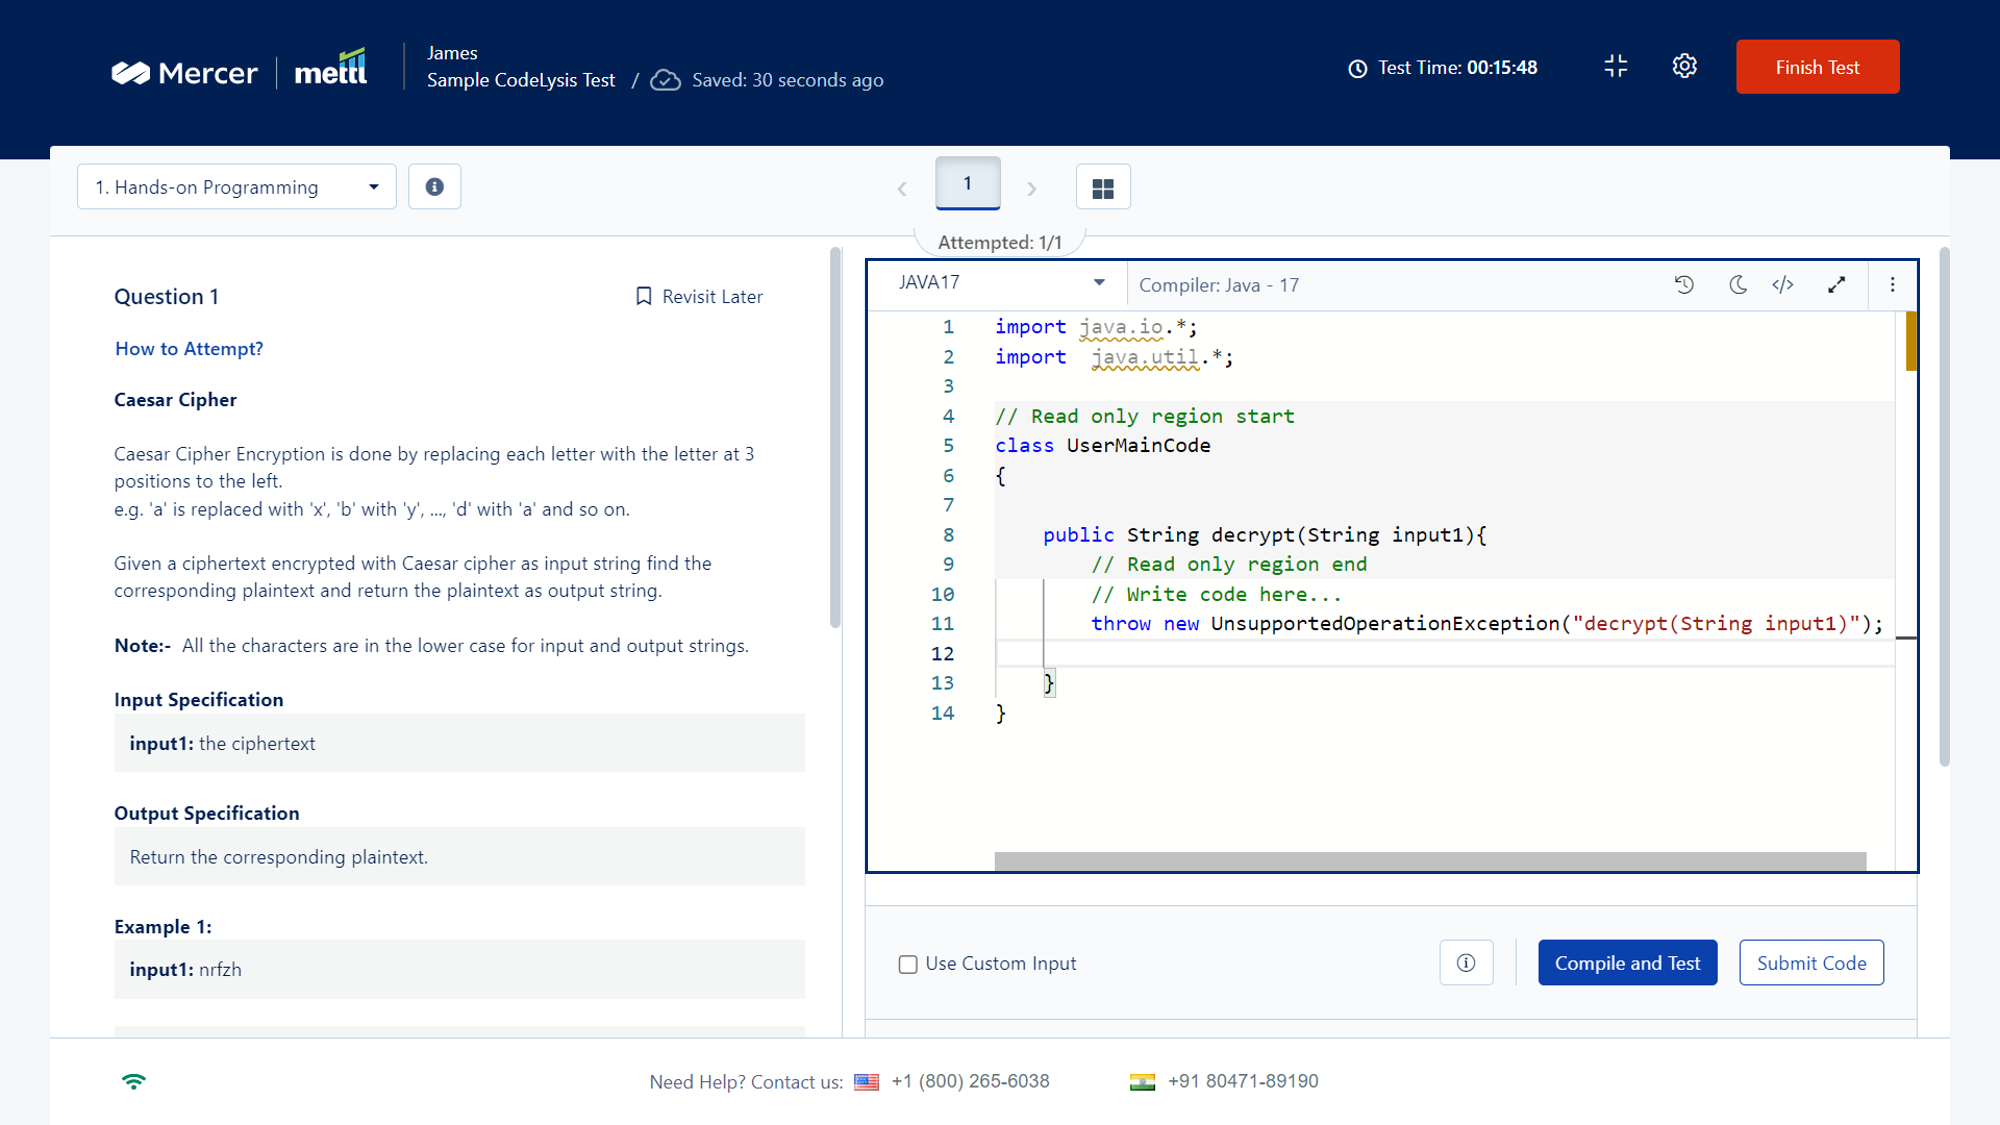This screenshot has height=1125, width=2000.
Task: Click the public String decrypt code line
Action: 1264,535
